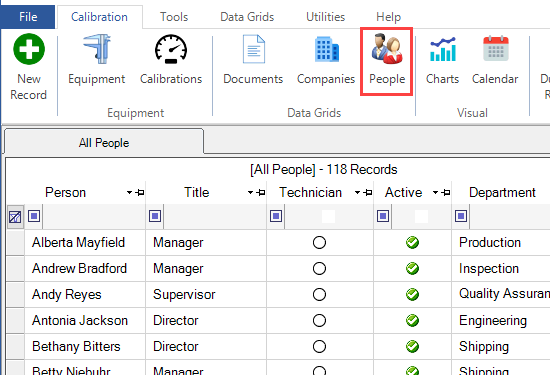Viewport: 550px width, 375px height.
Task: Open Technician filter operator icon
Action: point(276,216)
